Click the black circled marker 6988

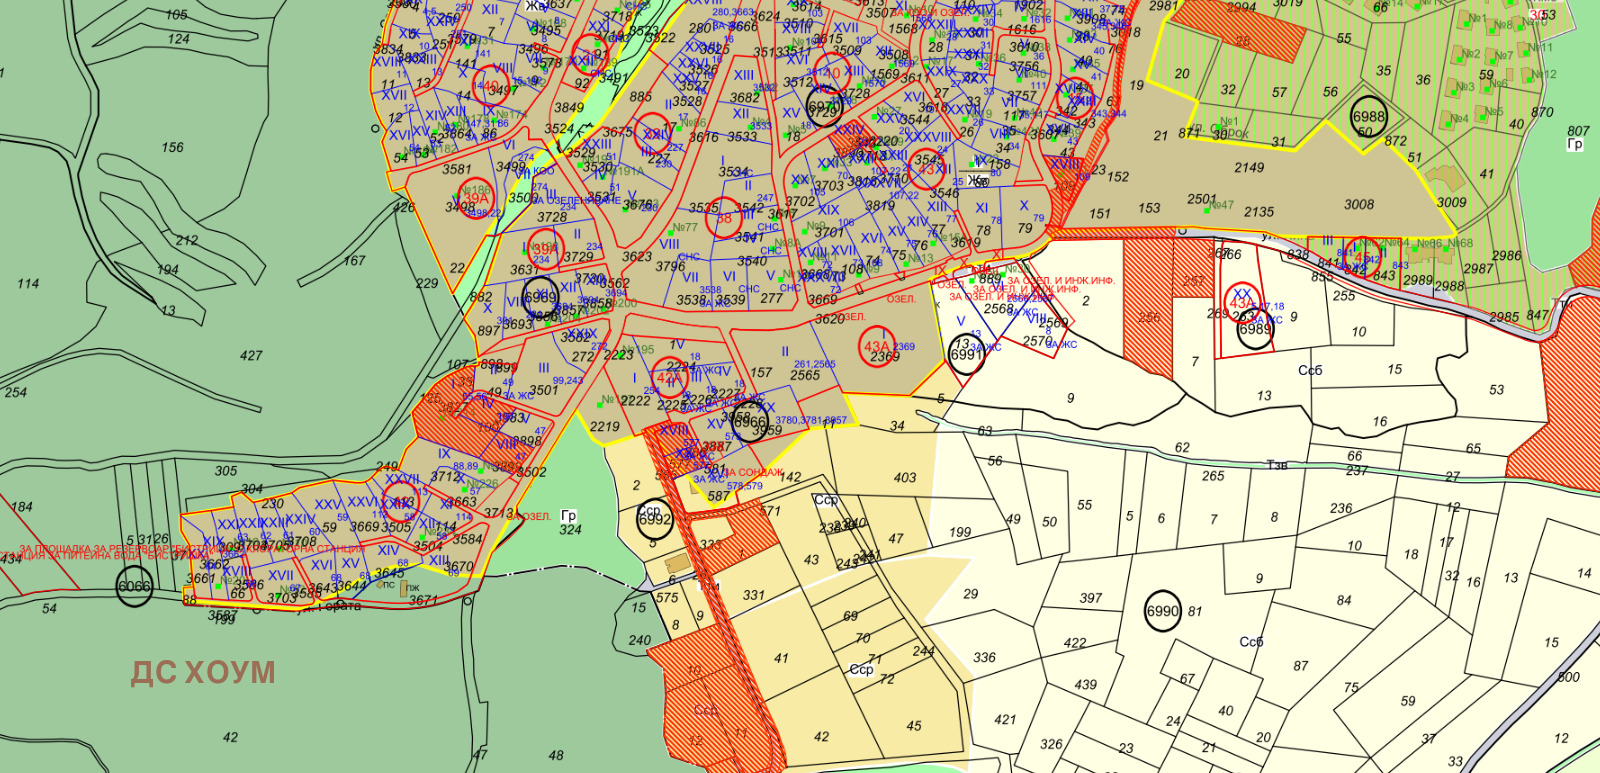1369,117
